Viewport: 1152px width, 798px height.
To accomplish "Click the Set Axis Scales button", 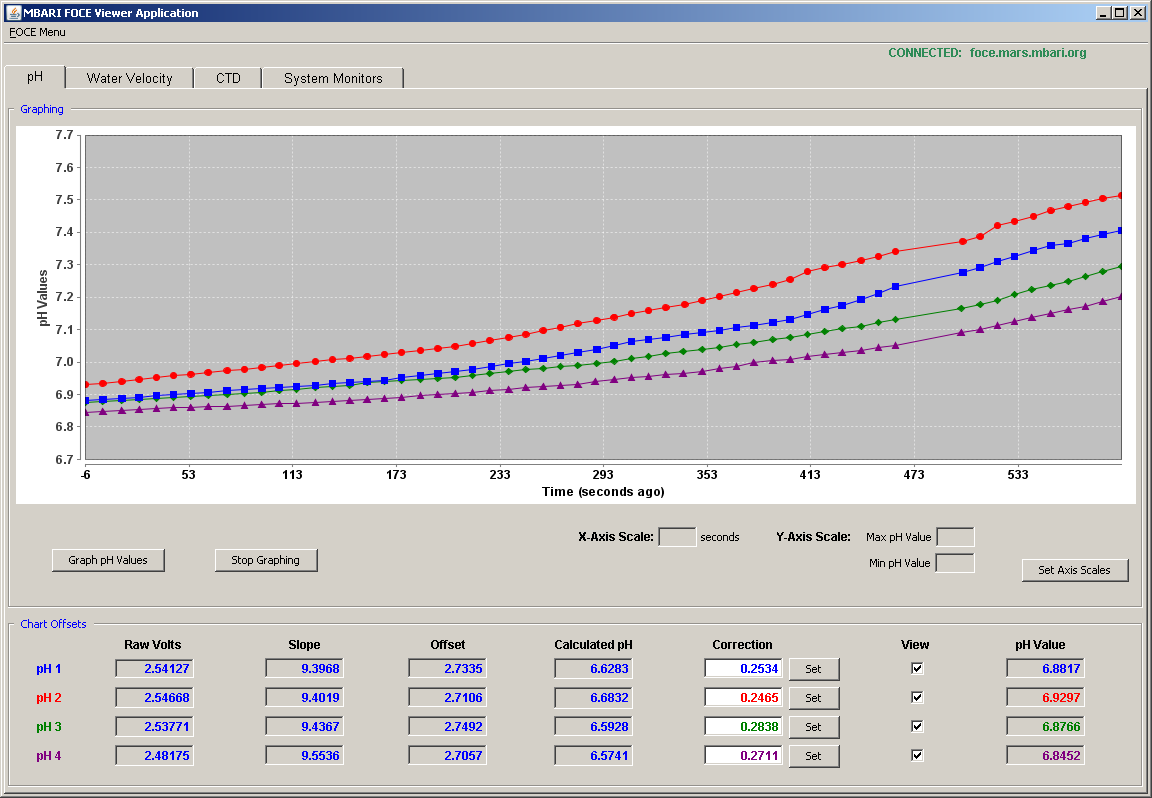I will (1075, 570).
